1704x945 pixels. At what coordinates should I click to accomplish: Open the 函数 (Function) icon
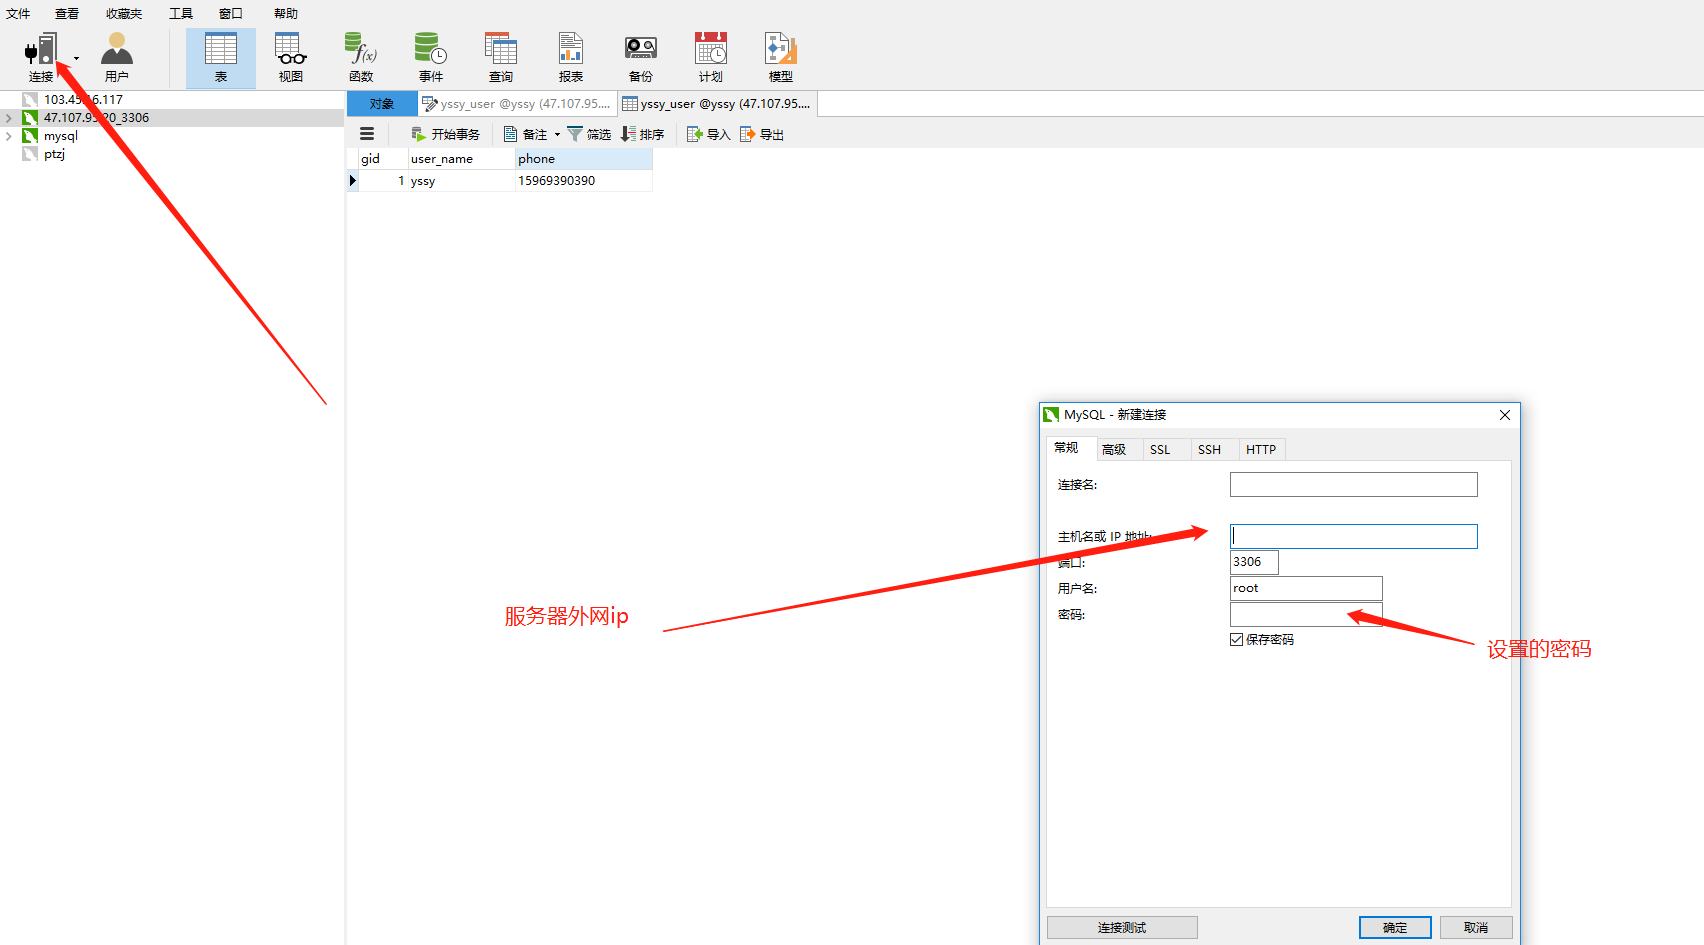[x=361, y=57]
